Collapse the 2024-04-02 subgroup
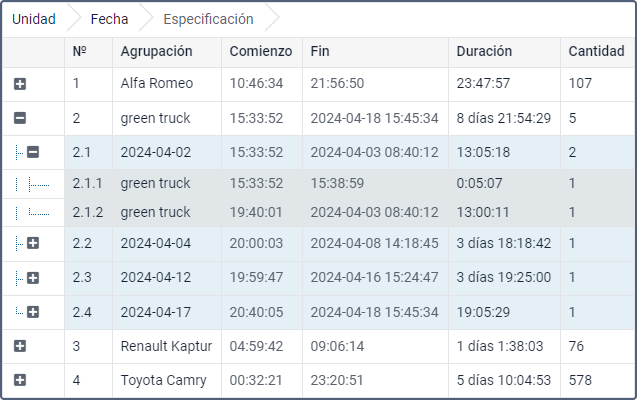 click(33, 152)
